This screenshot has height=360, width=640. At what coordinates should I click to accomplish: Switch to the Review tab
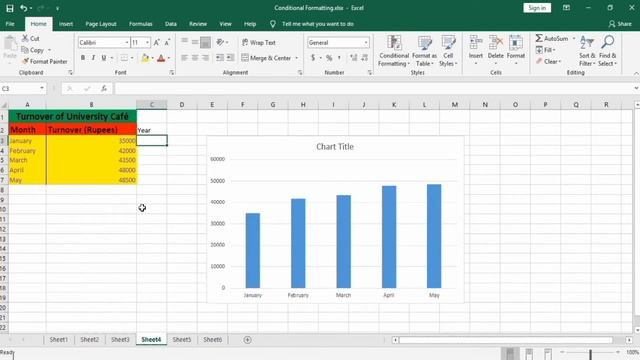[198, 24]
